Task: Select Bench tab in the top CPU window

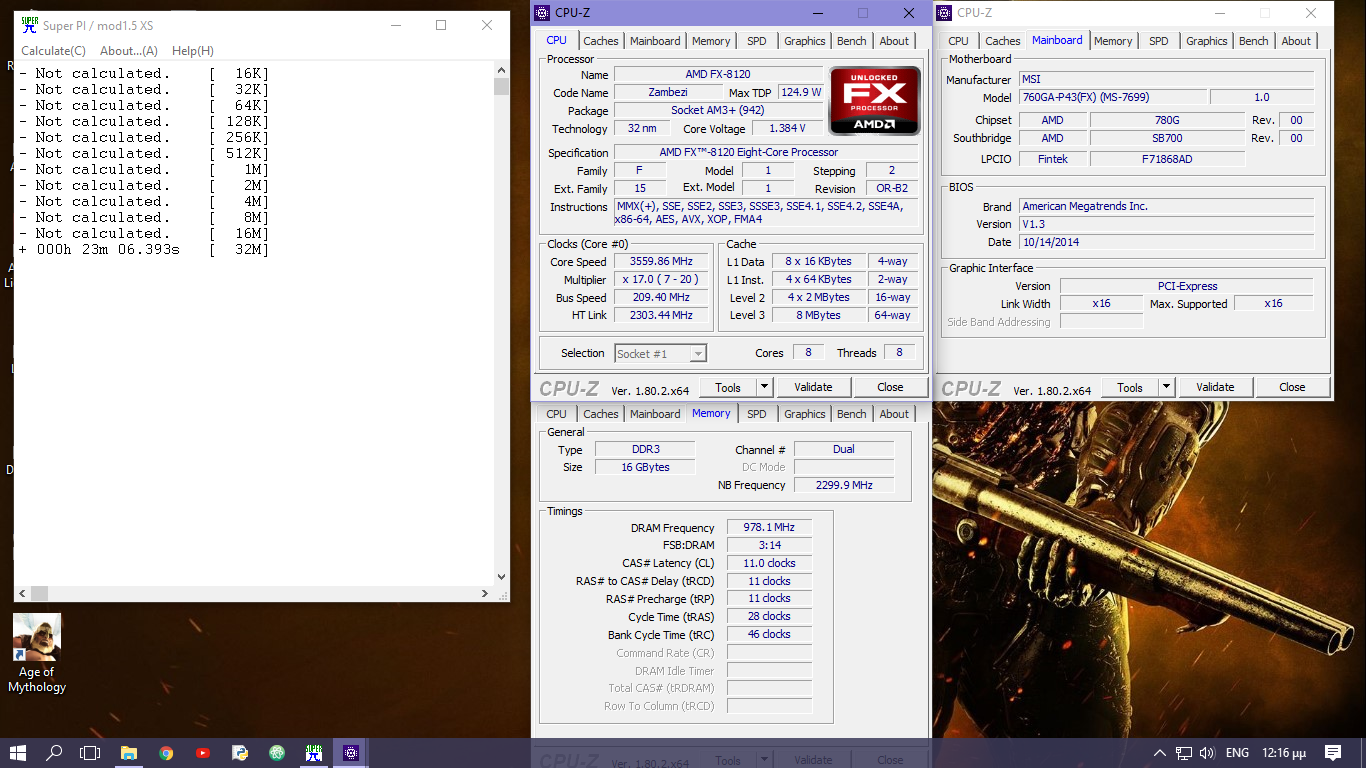Action: click(852, 41)
